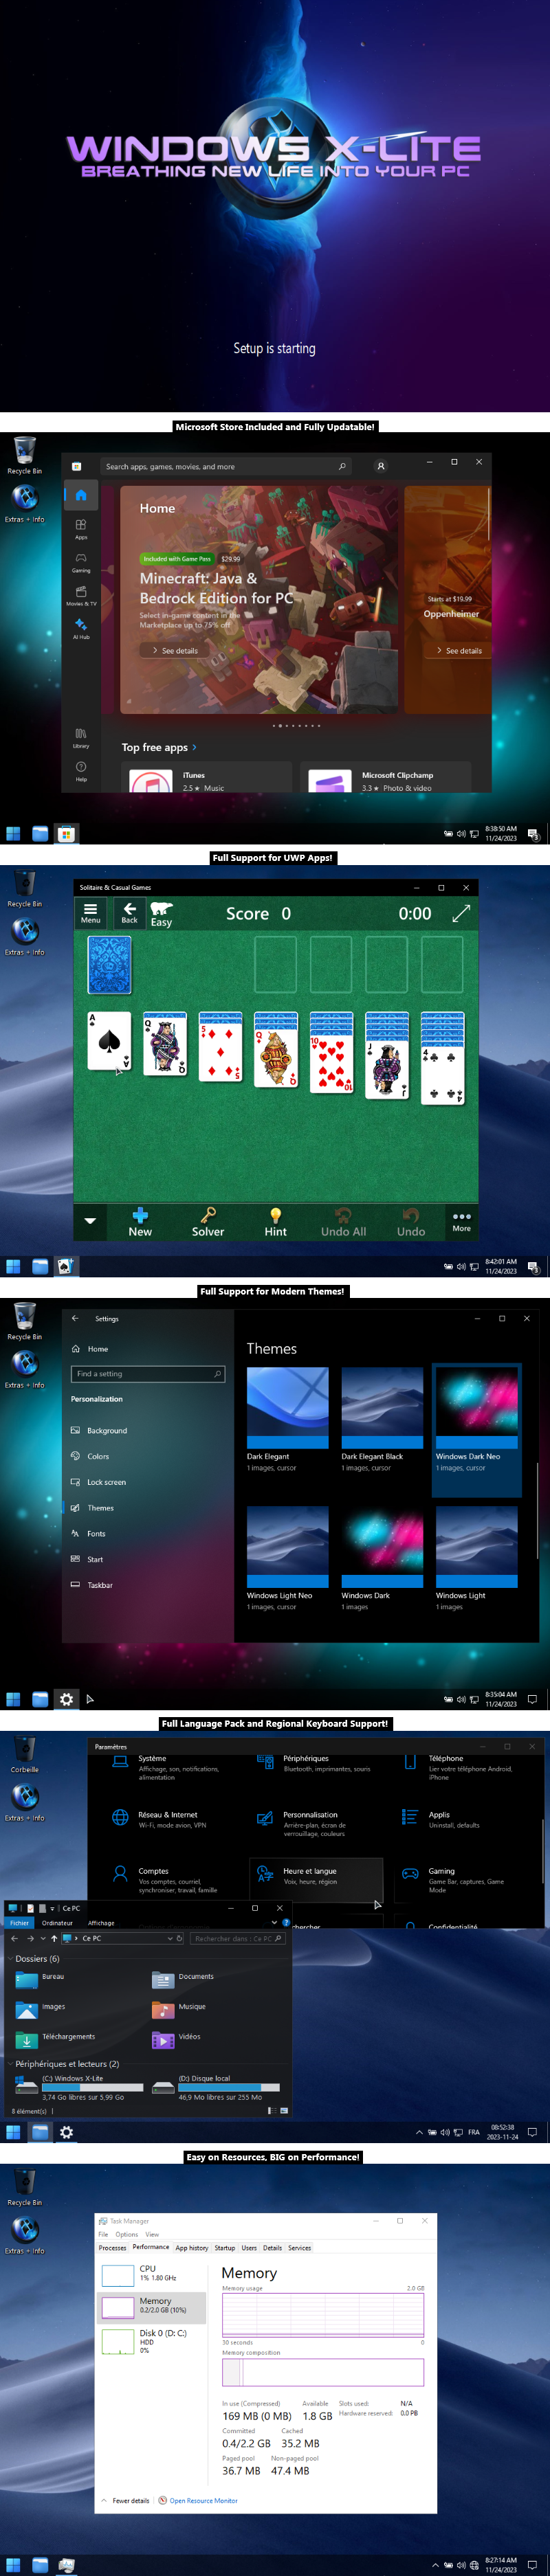Click the Hint lightbulb in Solitaire
This screenshot has width=550, height=2576.
click(275, 1222)
